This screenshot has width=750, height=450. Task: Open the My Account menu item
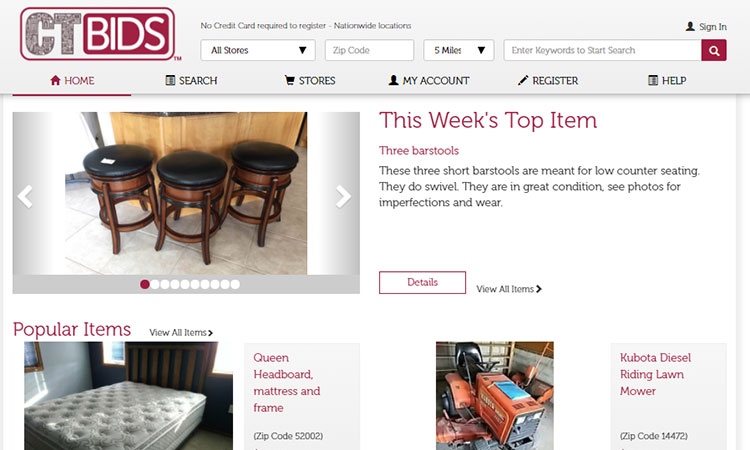[x=429, y=81]
